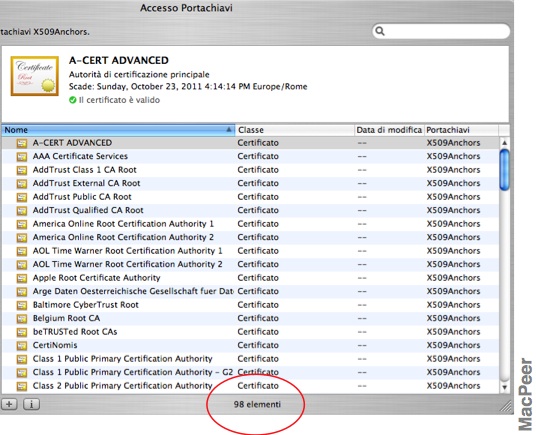The height and width of the screenshot is (435, 536).
Task: Click the A-CERT ADVANCED certificate row icon
Action: 22,143
